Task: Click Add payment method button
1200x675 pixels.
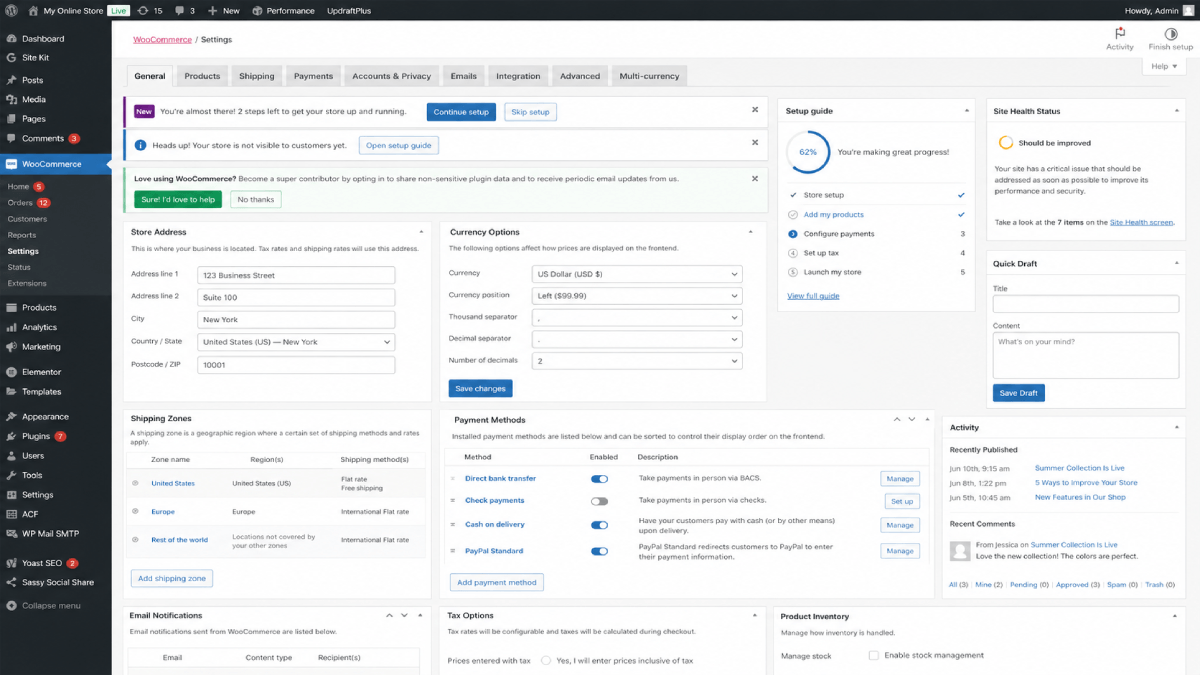Action: click(x=497, y=582)
